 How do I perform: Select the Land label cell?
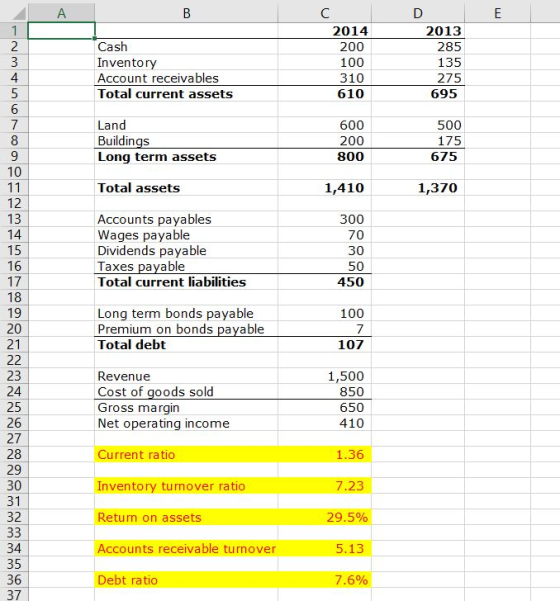(x=186, y=125)
